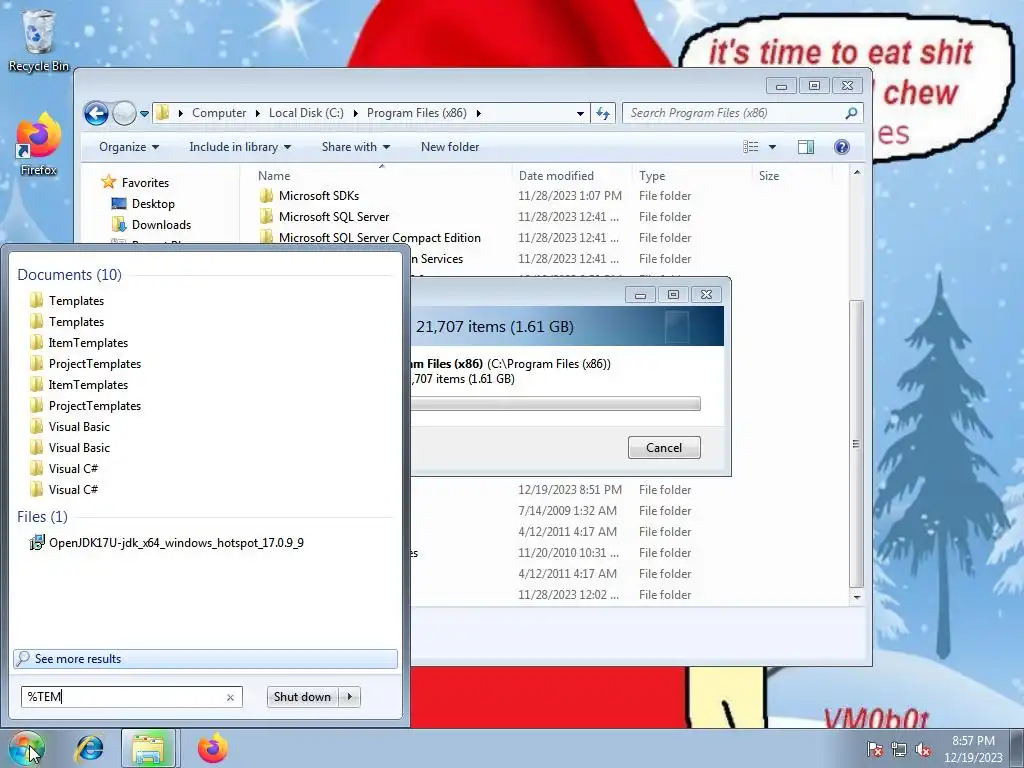Sort by the Size column header

pos(769,176)
